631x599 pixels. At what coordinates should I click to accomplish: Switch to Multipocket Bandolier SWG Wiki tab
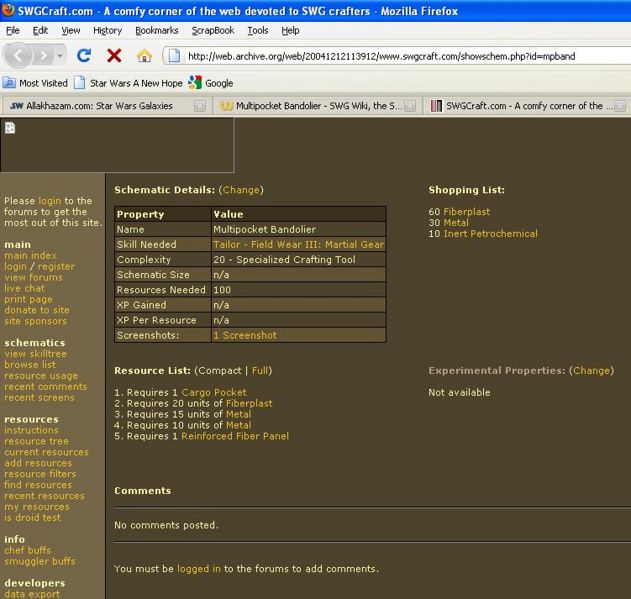point(312,105)
